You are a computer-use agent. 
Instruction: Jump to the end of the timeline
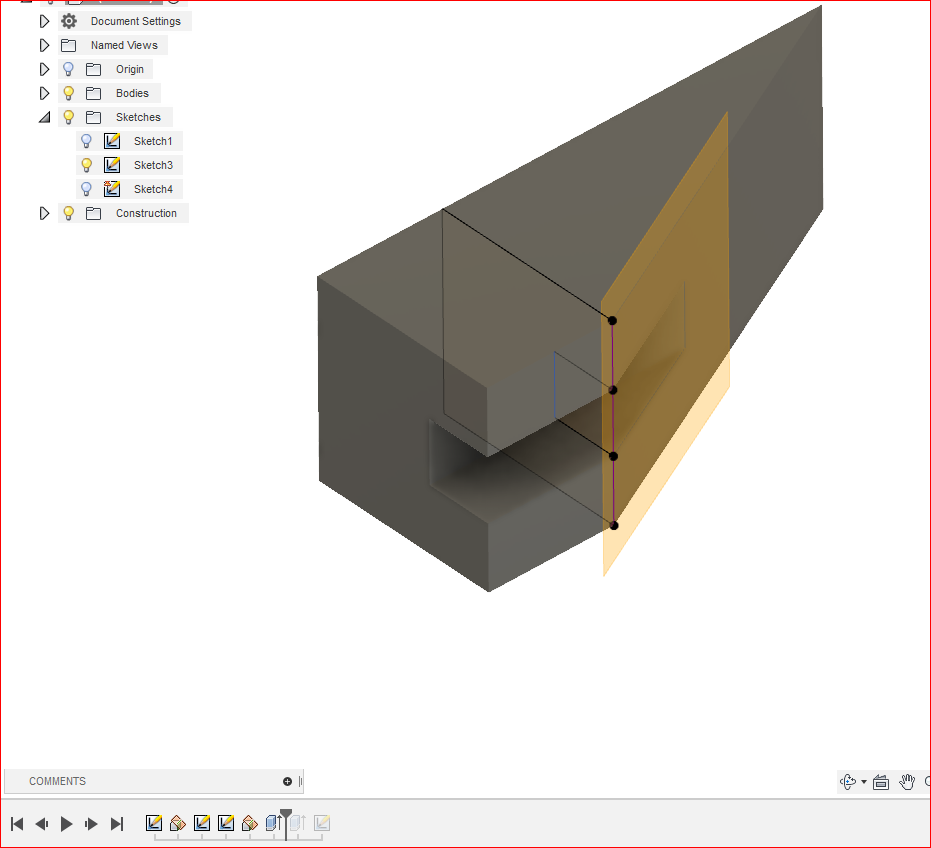(117, 824)
